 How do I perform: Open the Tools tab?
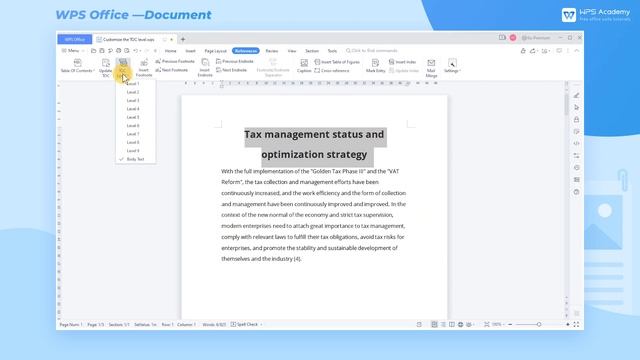(332, 51)
